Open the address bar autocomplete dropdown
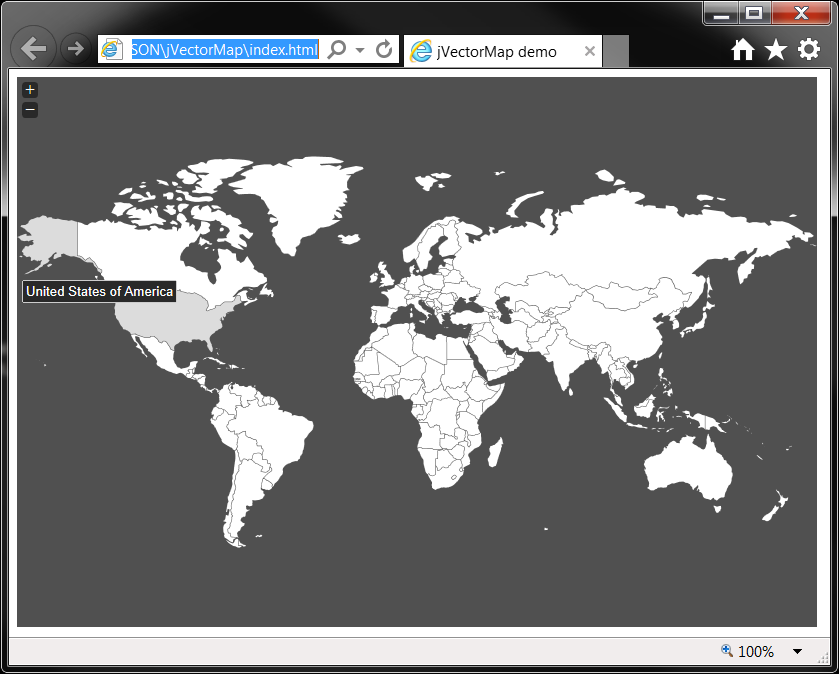This screenshot has width=839, height=674. point(358,49)
